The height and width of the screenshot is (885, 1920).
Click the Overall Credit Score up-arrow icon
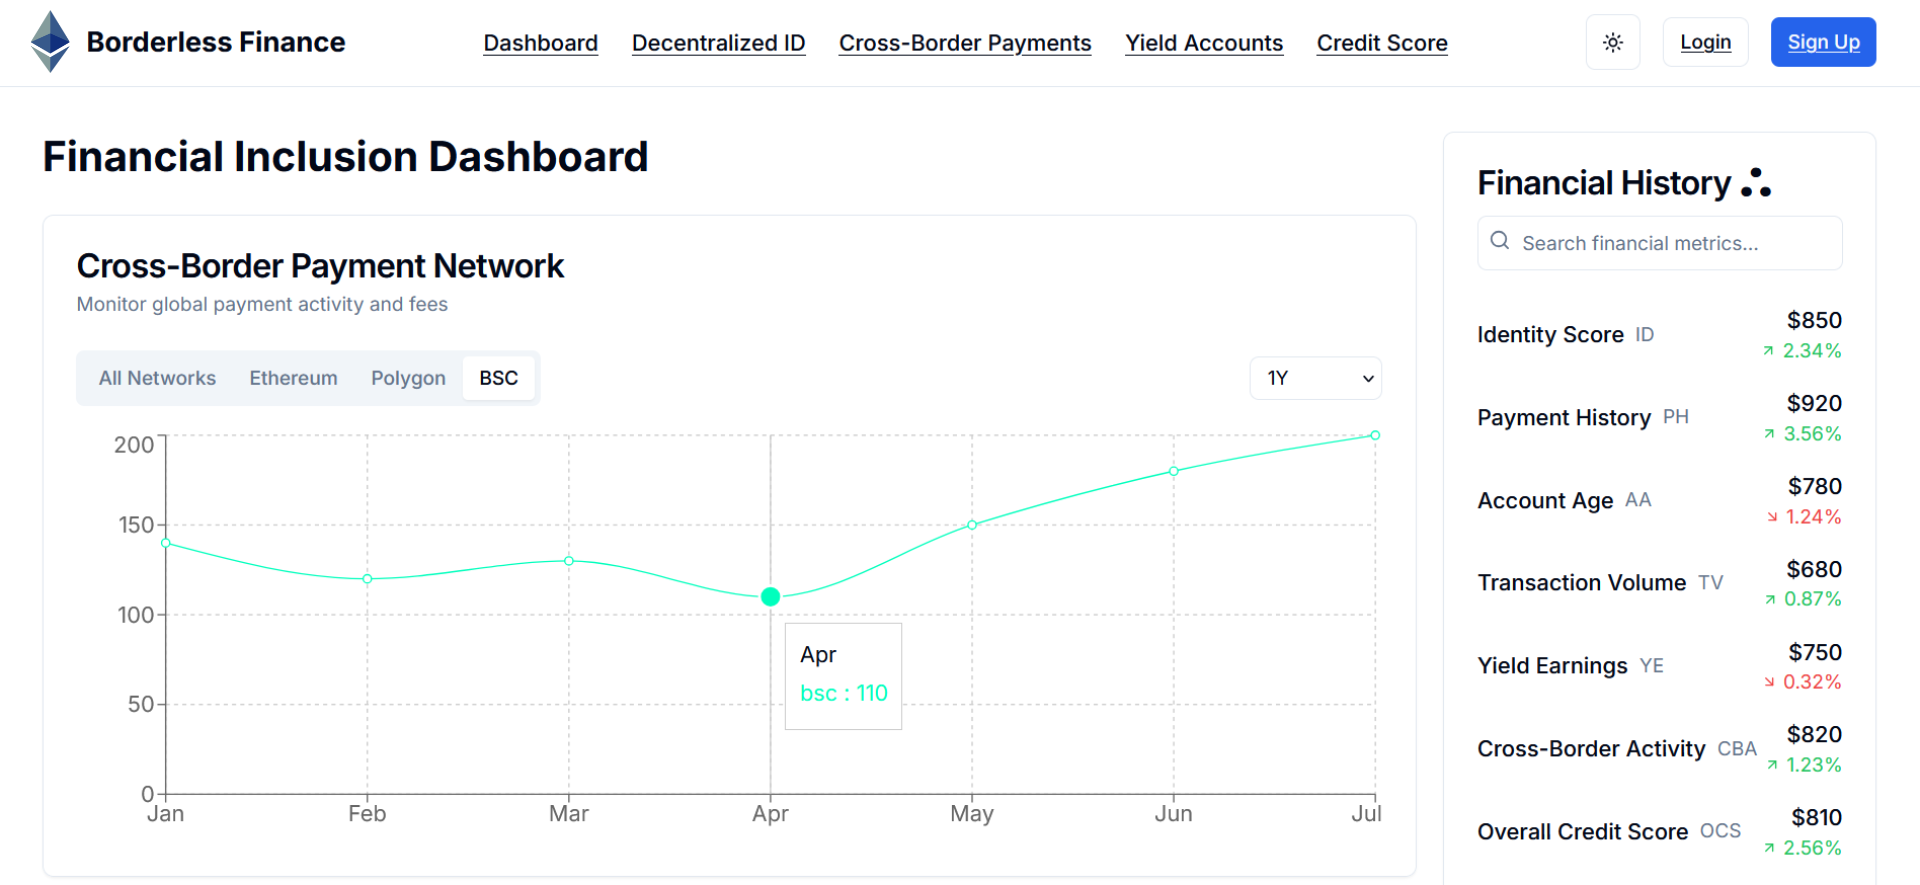coord(1769,848)
